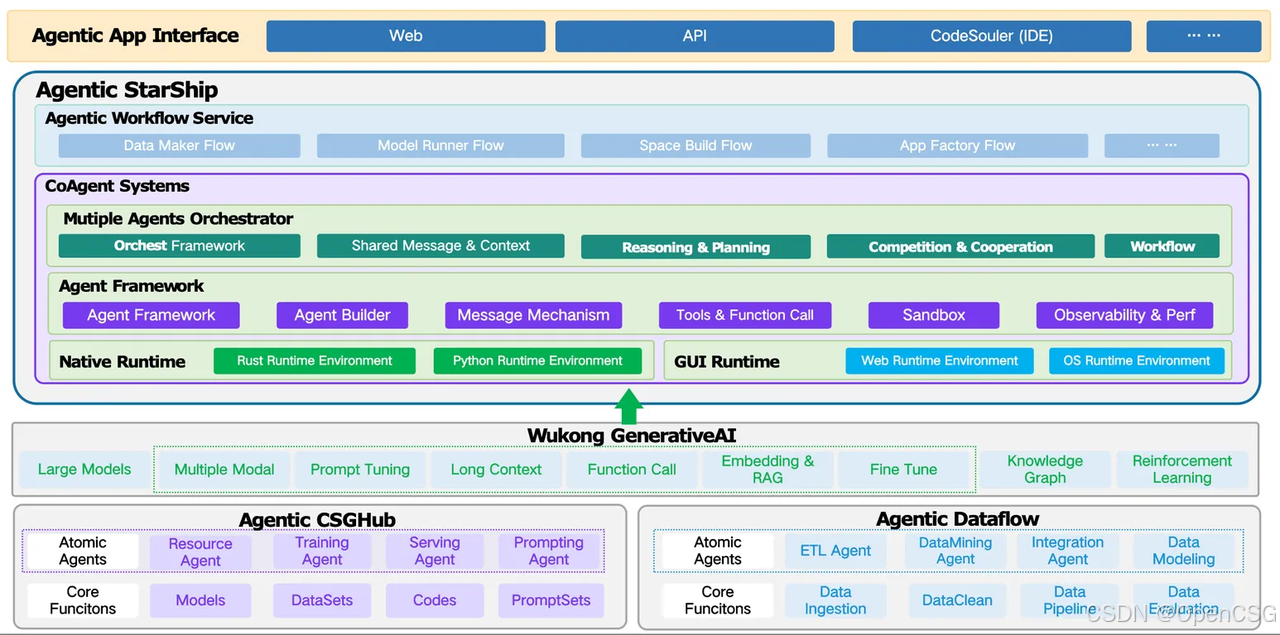Click the DataSets box
This screenshot has width=1280, height=635.
tap(322, 600)
